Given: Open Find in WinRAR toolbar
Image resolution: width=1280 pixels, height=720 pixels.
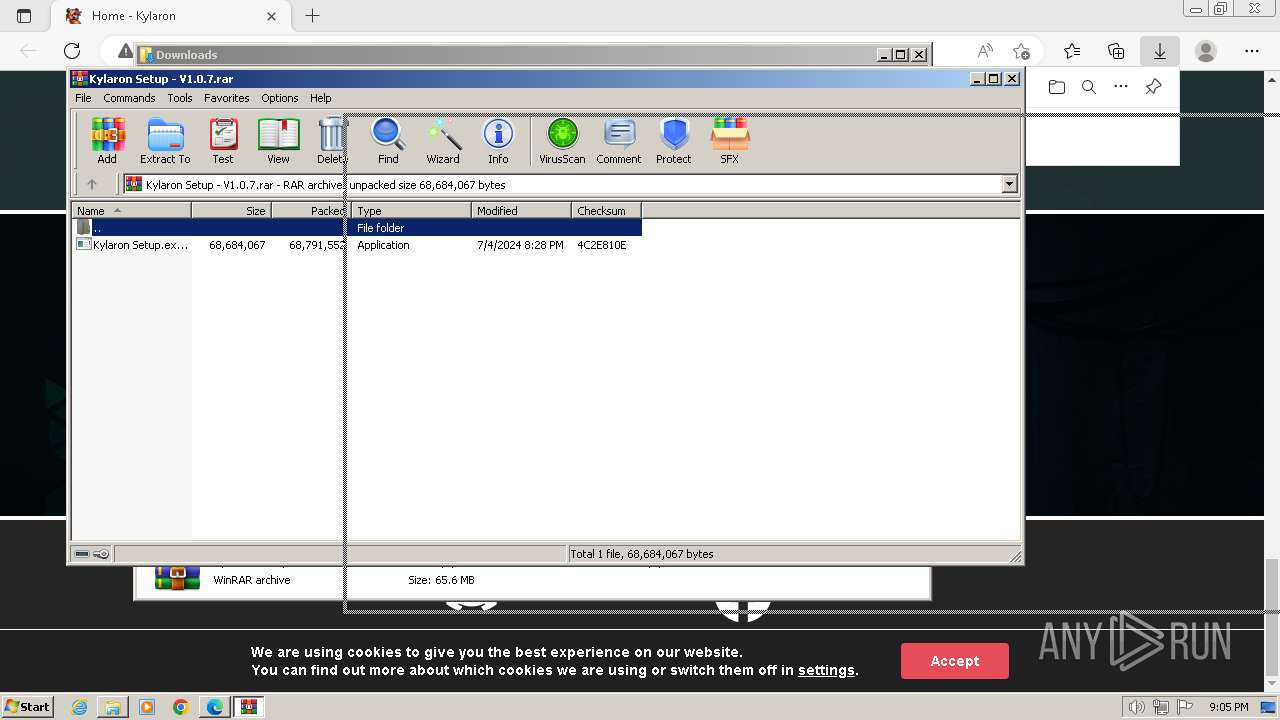Looking at the screenshot, I should tap(388, 141).
